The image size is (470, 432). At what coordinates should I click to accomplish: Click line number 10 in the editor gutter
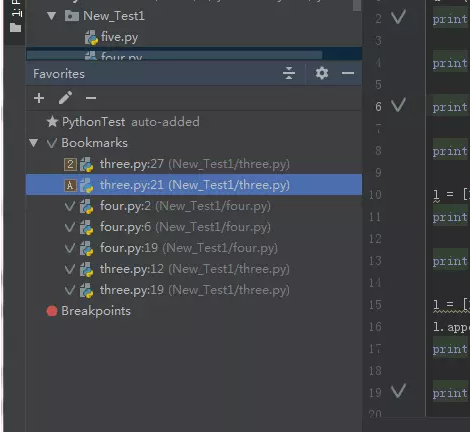pyautogui.click(x=375, y=195)
